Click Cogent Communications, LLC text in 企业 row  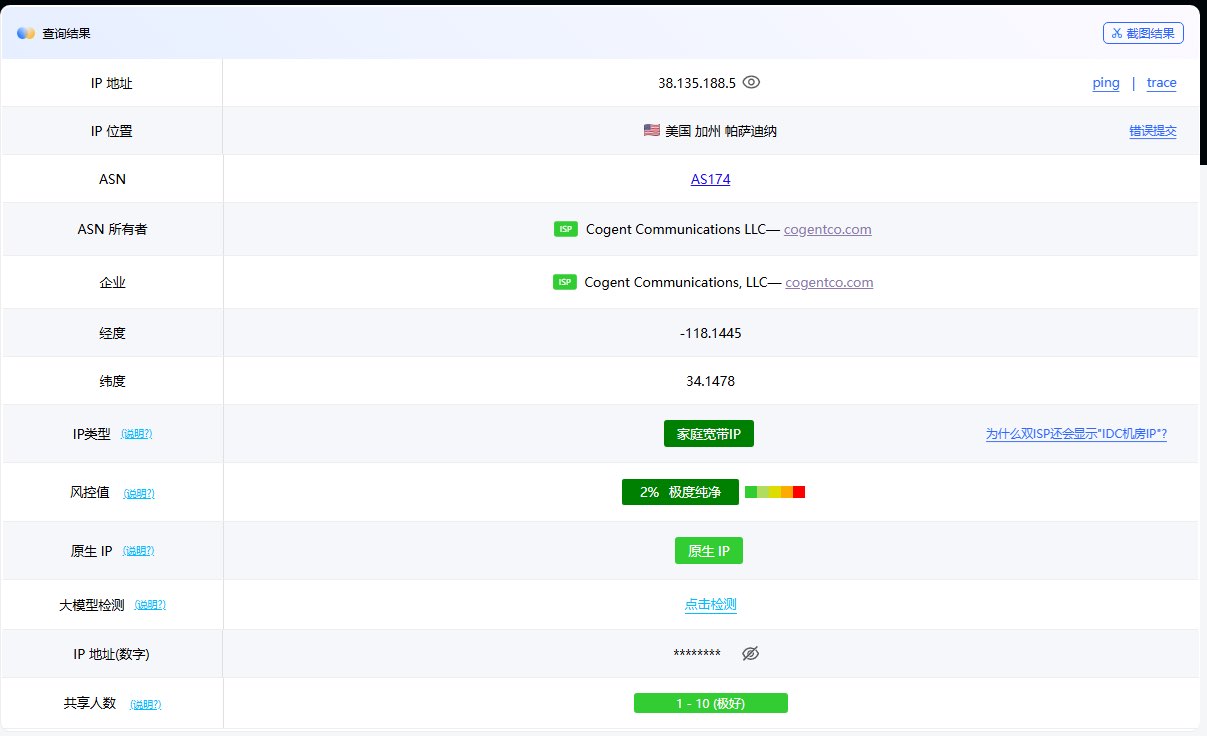(x=675, y=282)
